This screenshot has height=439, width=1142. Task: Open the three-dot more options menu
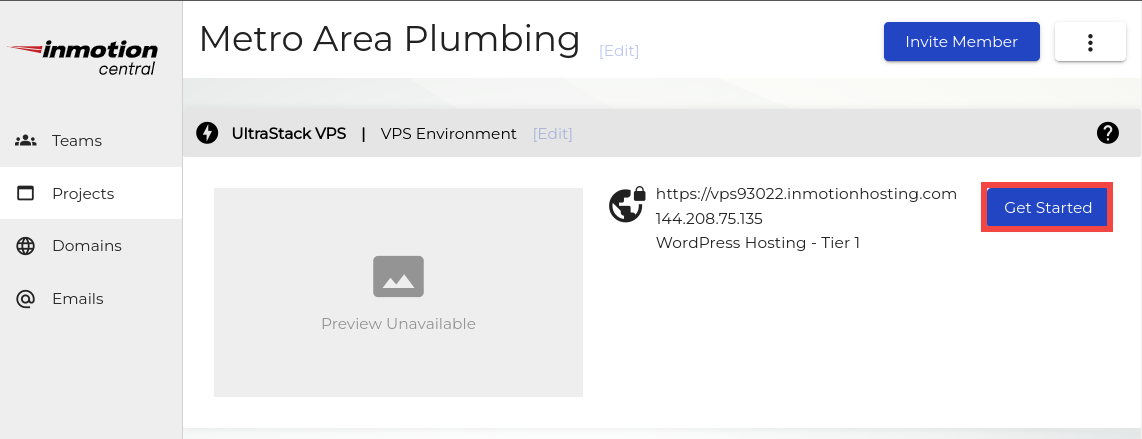[x=1090, y=43]
